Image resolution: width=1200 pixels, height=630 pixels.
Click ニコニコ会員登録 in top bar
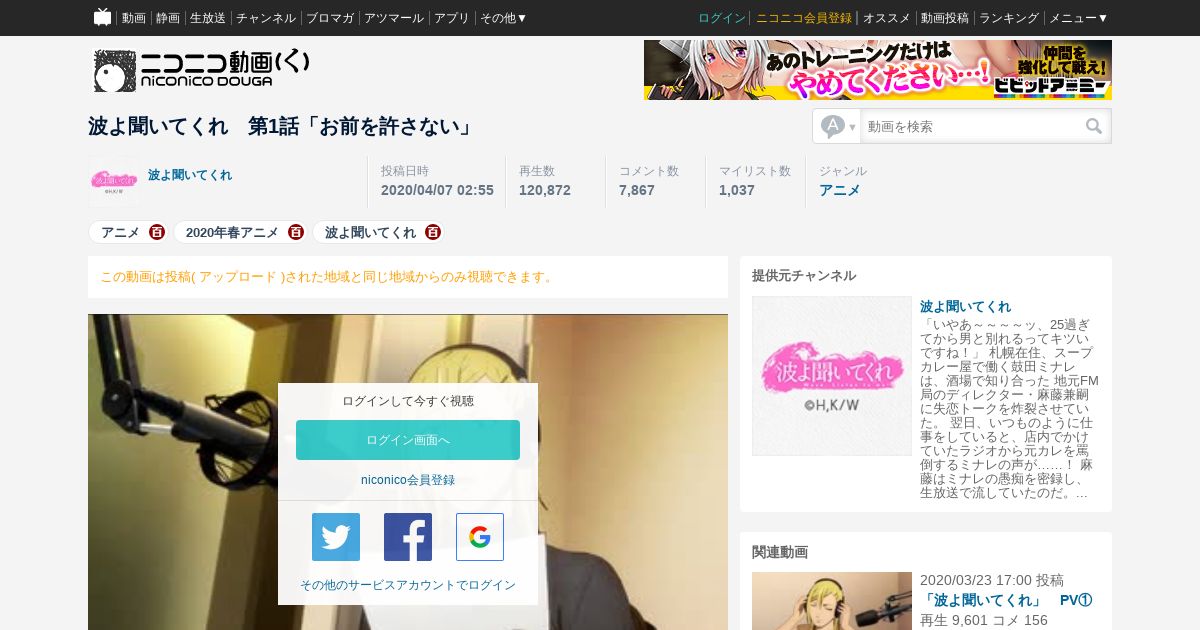pyautogui.click(x=804, y=18)
